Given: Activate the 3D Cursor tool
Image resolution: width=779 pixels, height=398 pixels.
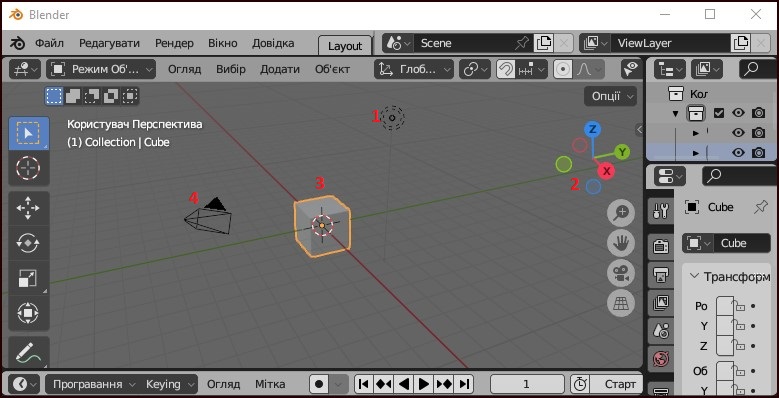Looking at the screenshot, I should click(x=28, y=168).
